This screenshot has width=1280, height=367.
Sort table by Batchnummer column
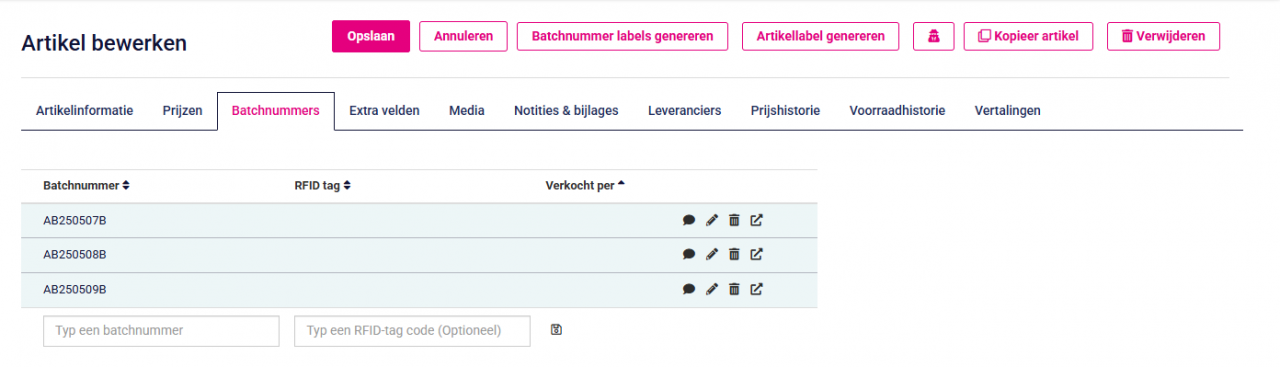click(x=86, y=185)
